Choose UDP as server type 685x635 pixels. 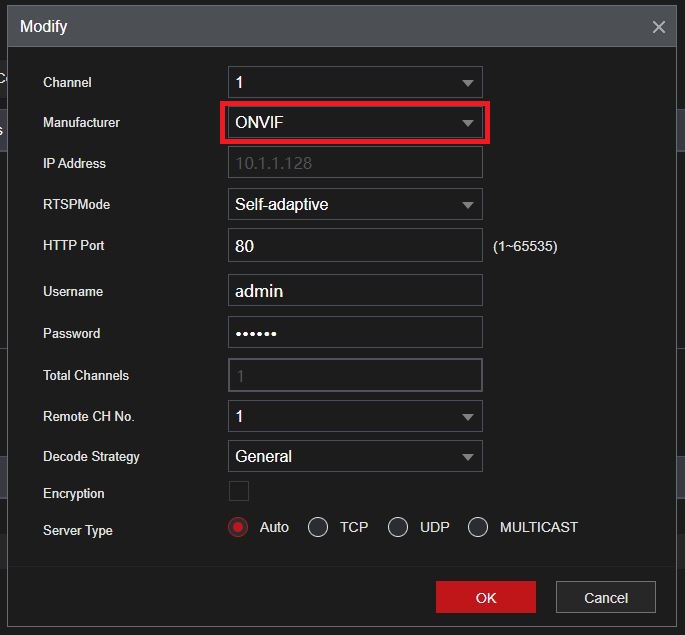[398, 527]
